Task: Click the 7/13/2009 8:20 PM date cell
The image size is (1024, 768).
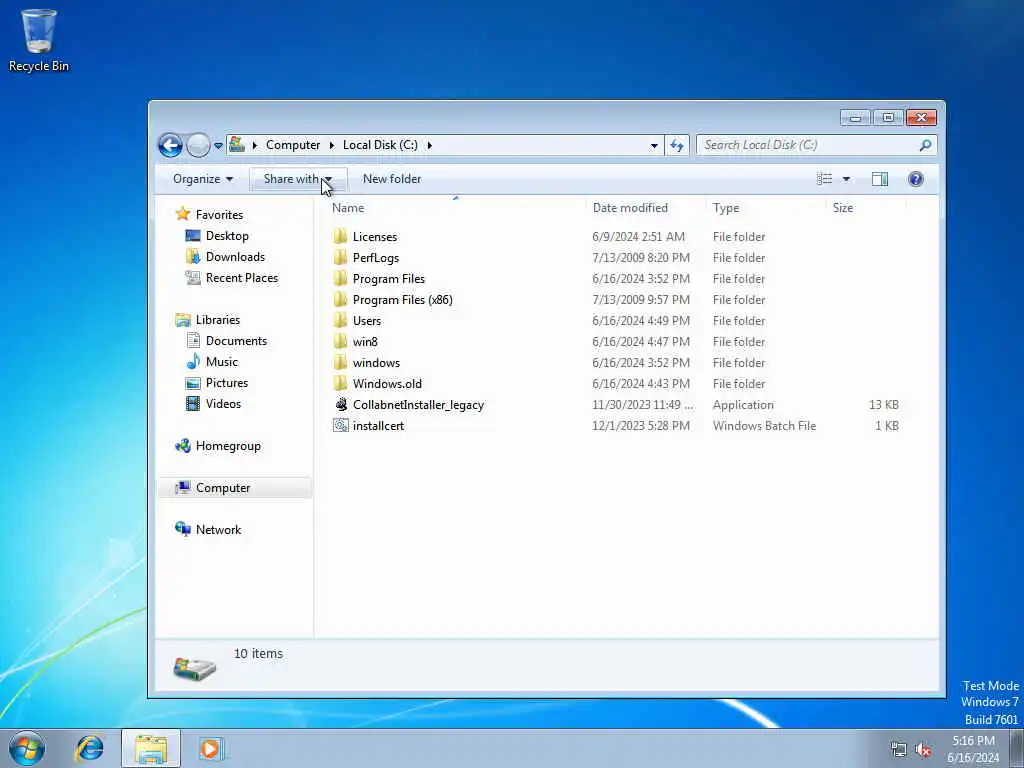Action: pyautogui.click(x=641, y=257)
